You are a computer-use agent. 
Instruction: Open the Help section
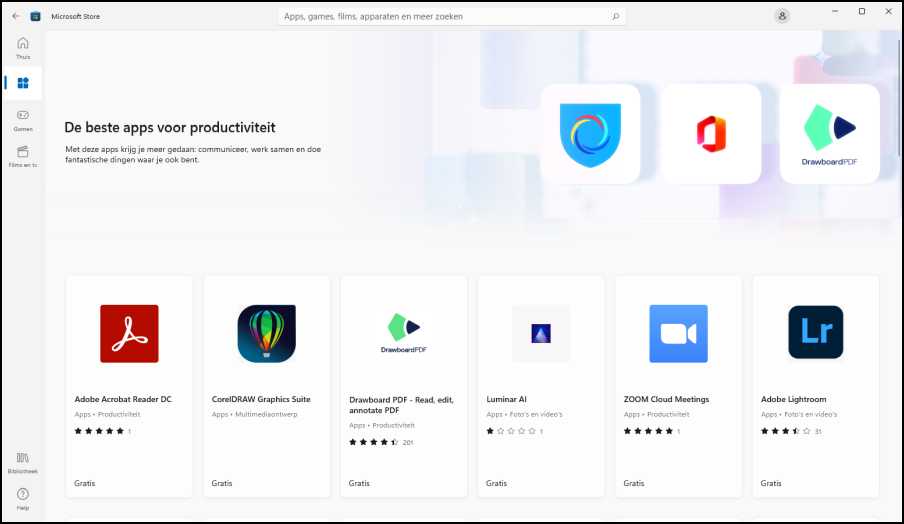[x=22, y=499]
